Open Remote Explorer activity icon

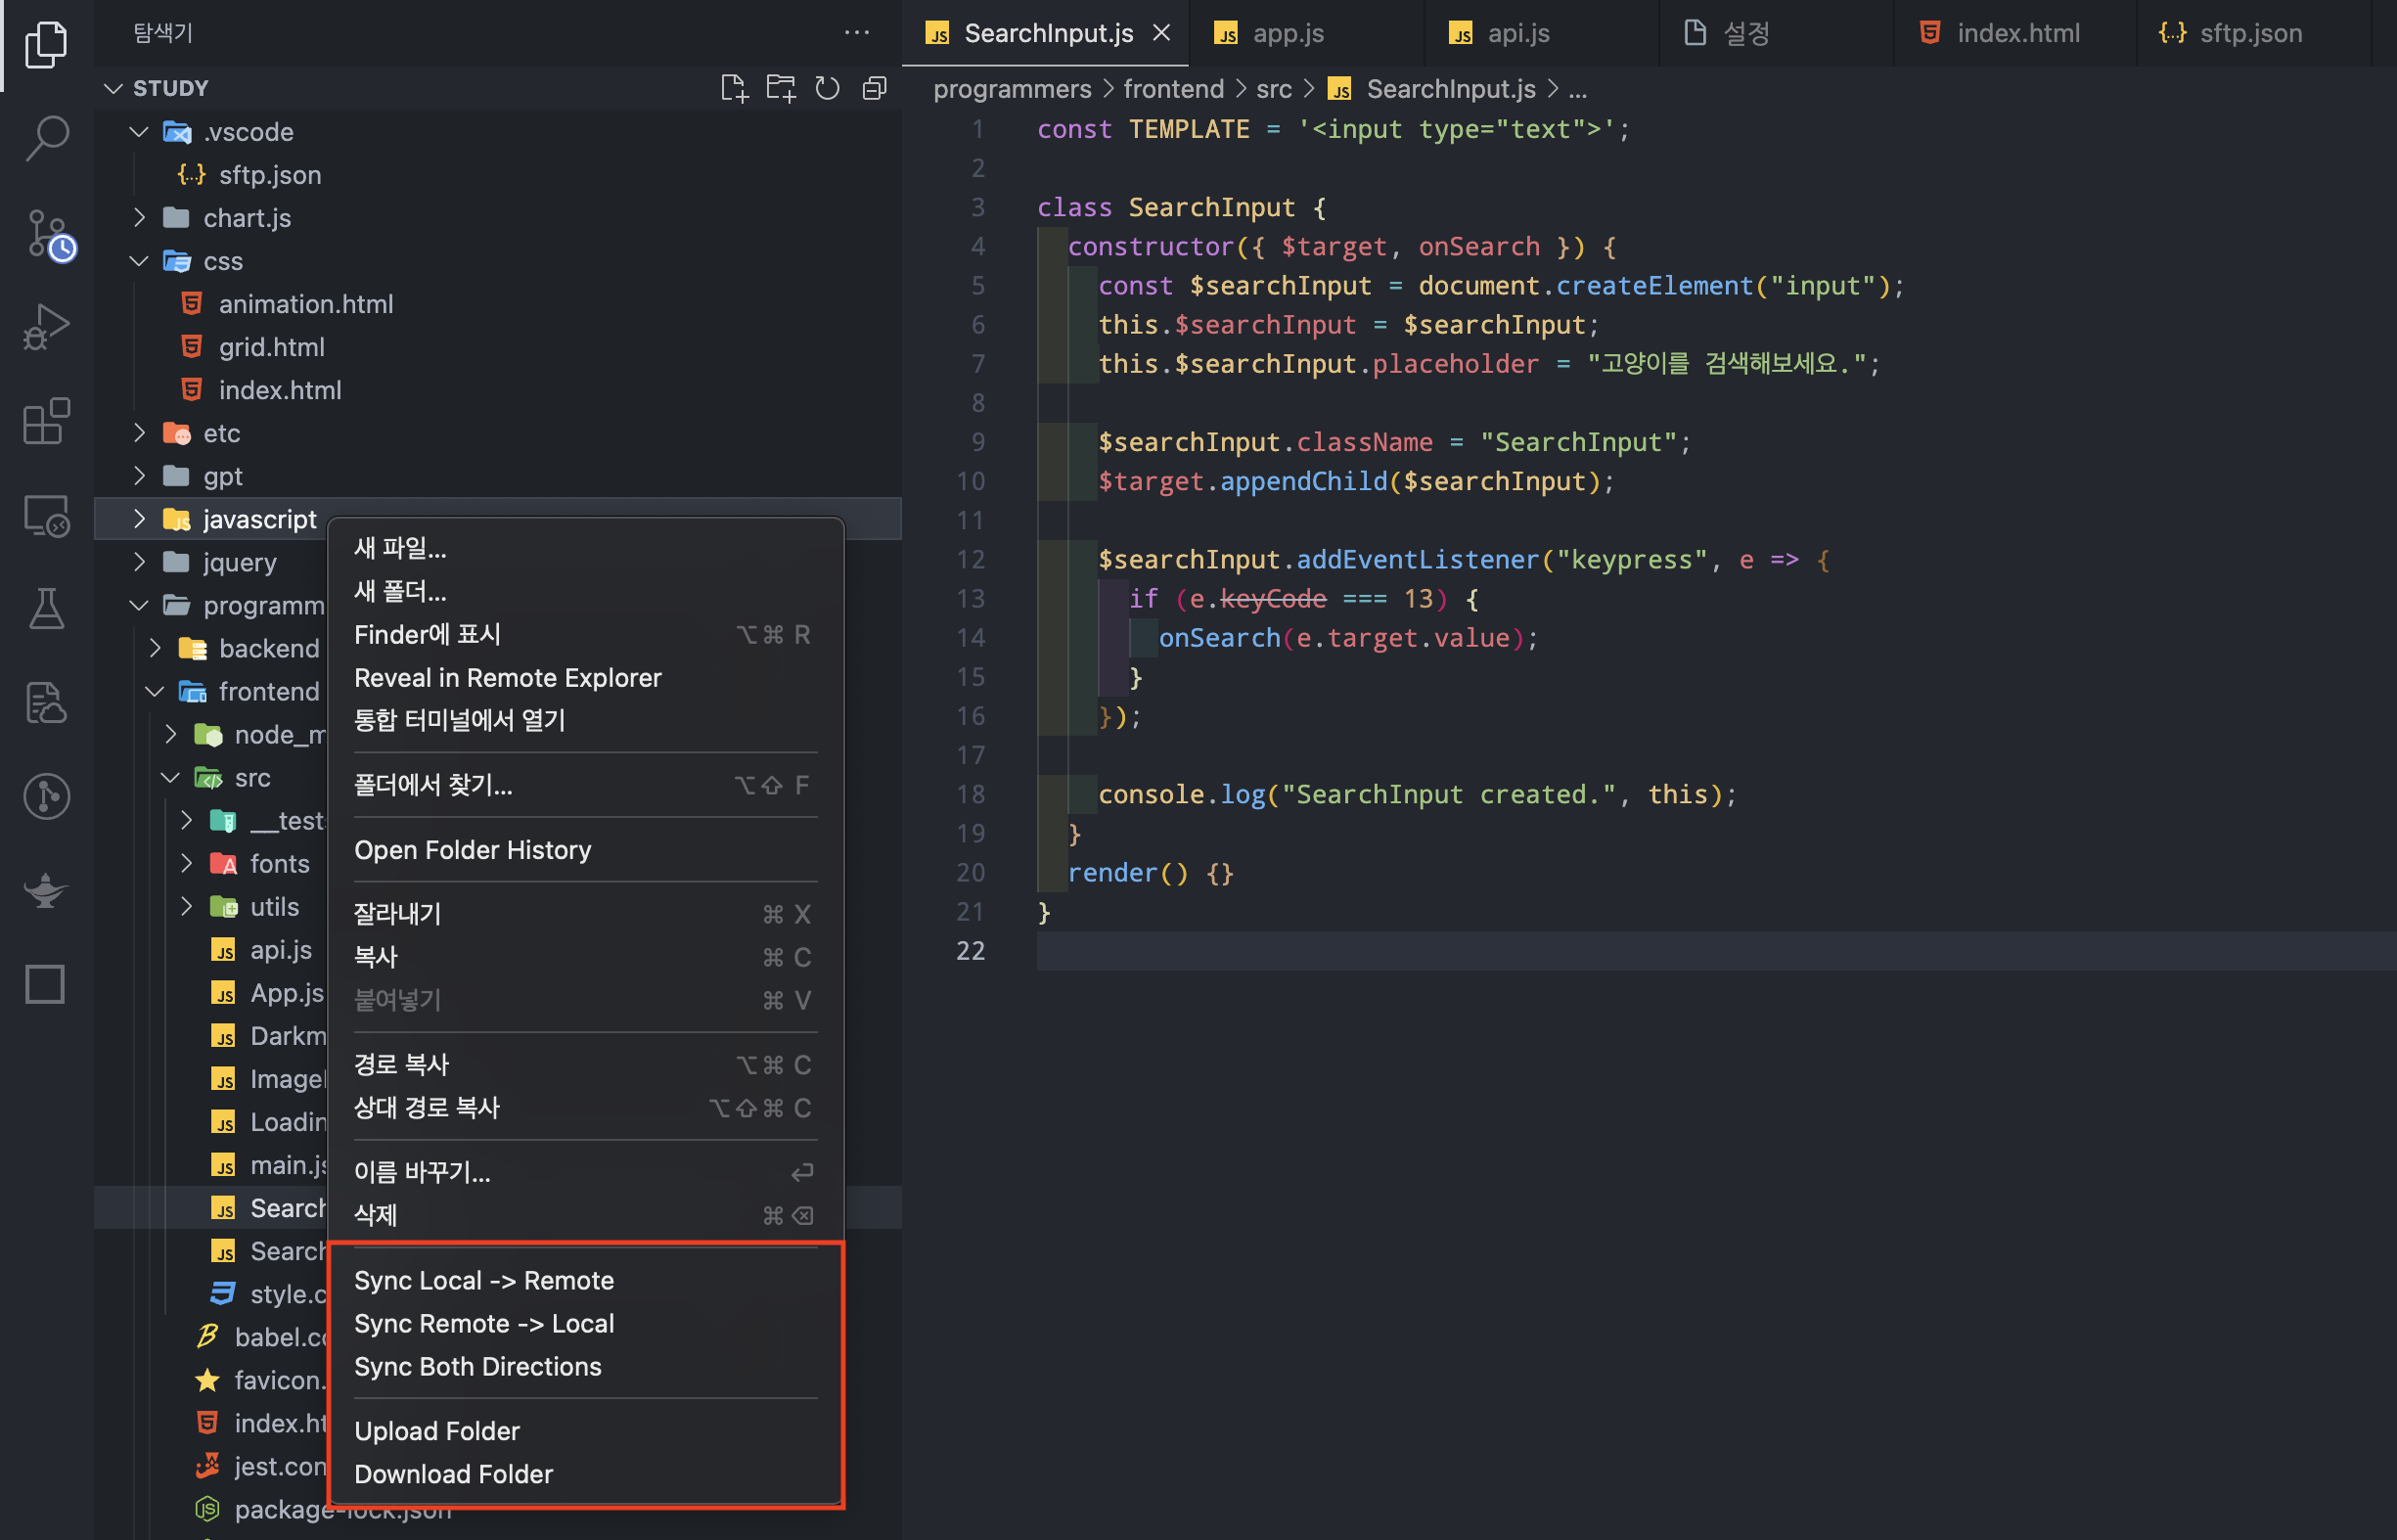pyautogui.click(x=46, y=516)
